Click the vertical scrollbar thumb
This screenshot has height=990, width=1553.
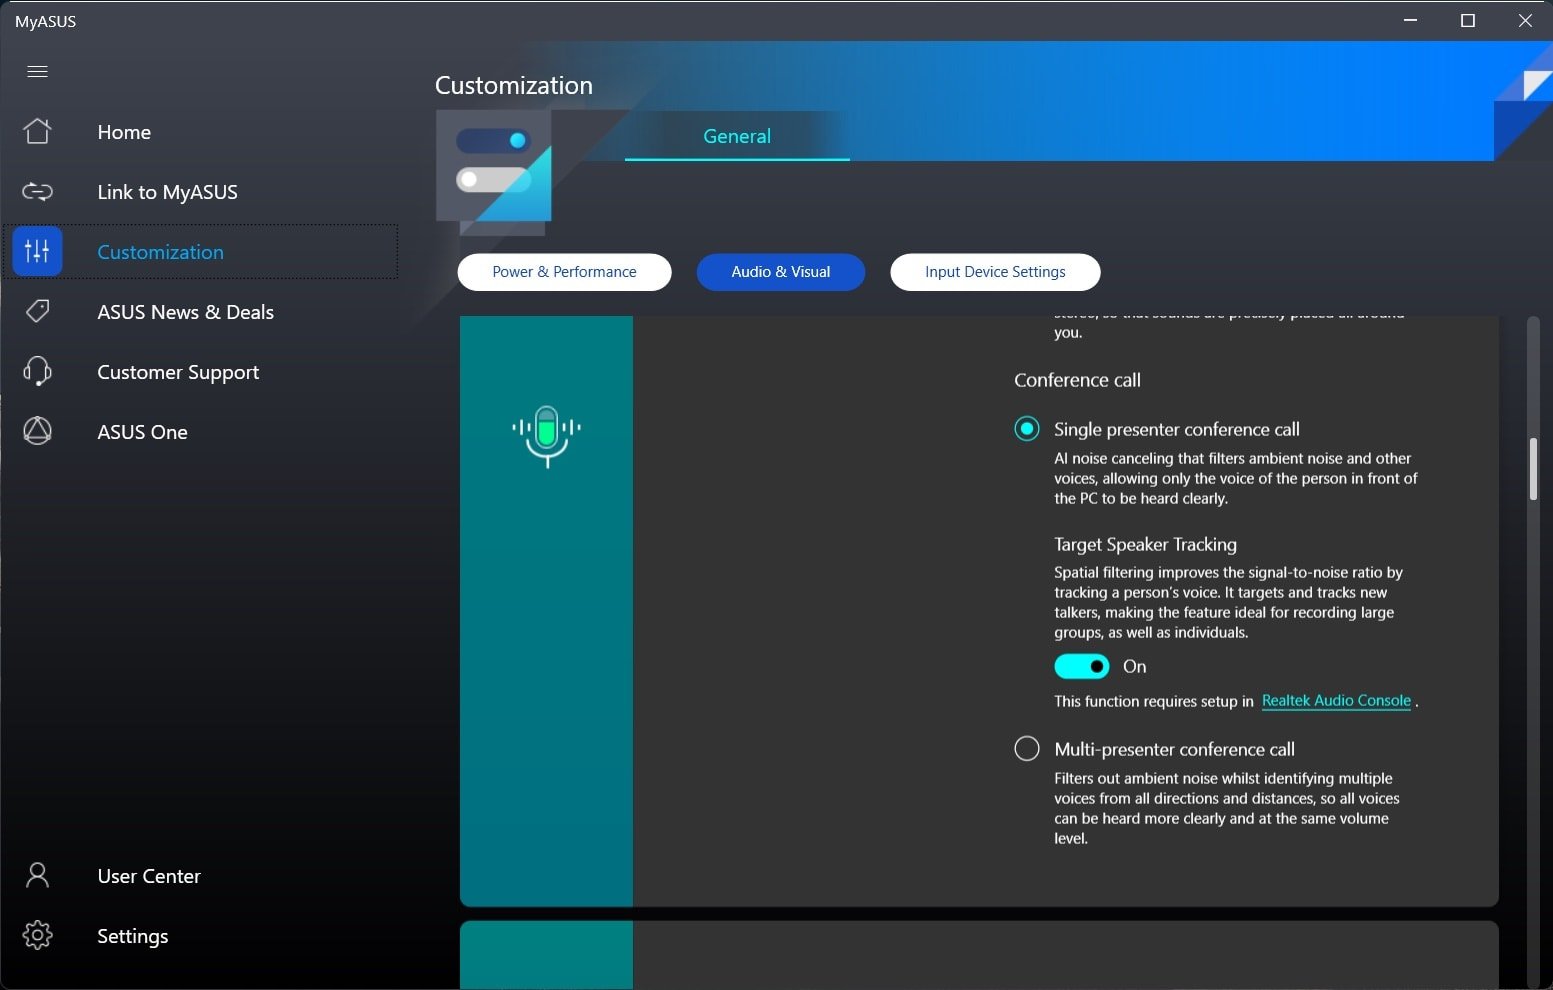coord(1533,469)
